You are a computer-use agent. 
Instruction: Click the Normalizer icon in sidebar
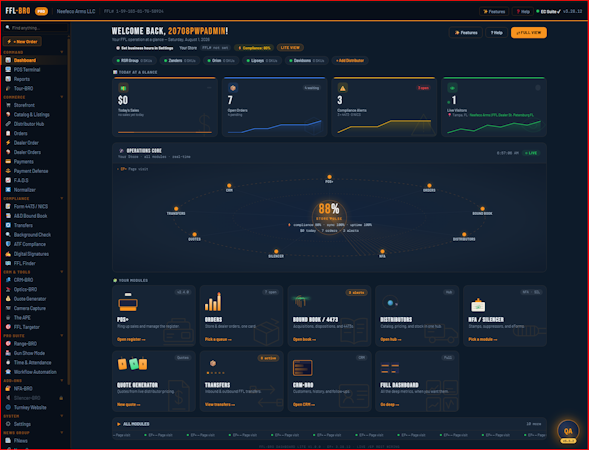coord(8,190)
